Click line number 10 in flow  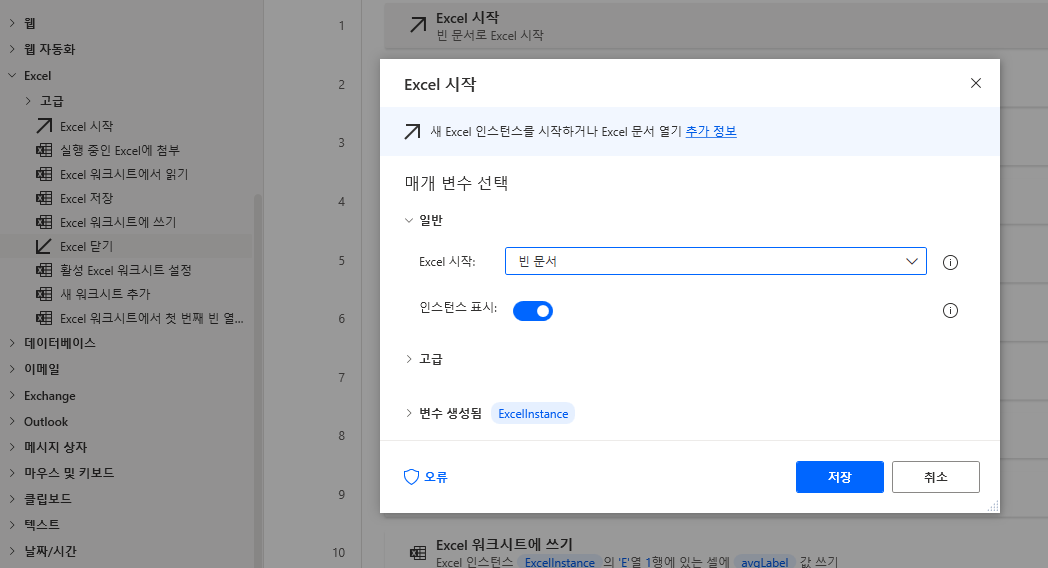click(339, 553)
